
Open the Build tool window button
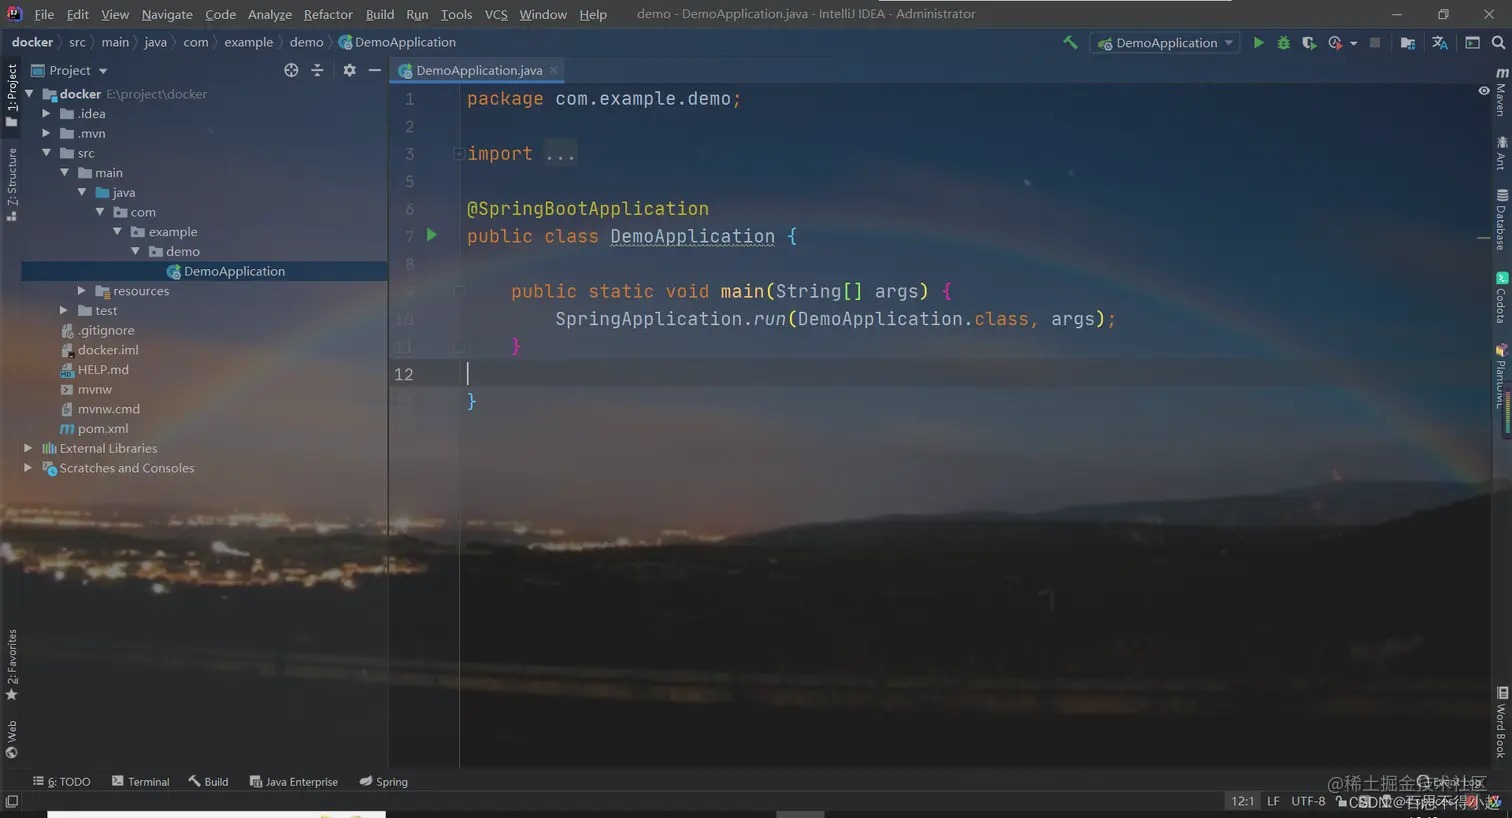(208, 782)
